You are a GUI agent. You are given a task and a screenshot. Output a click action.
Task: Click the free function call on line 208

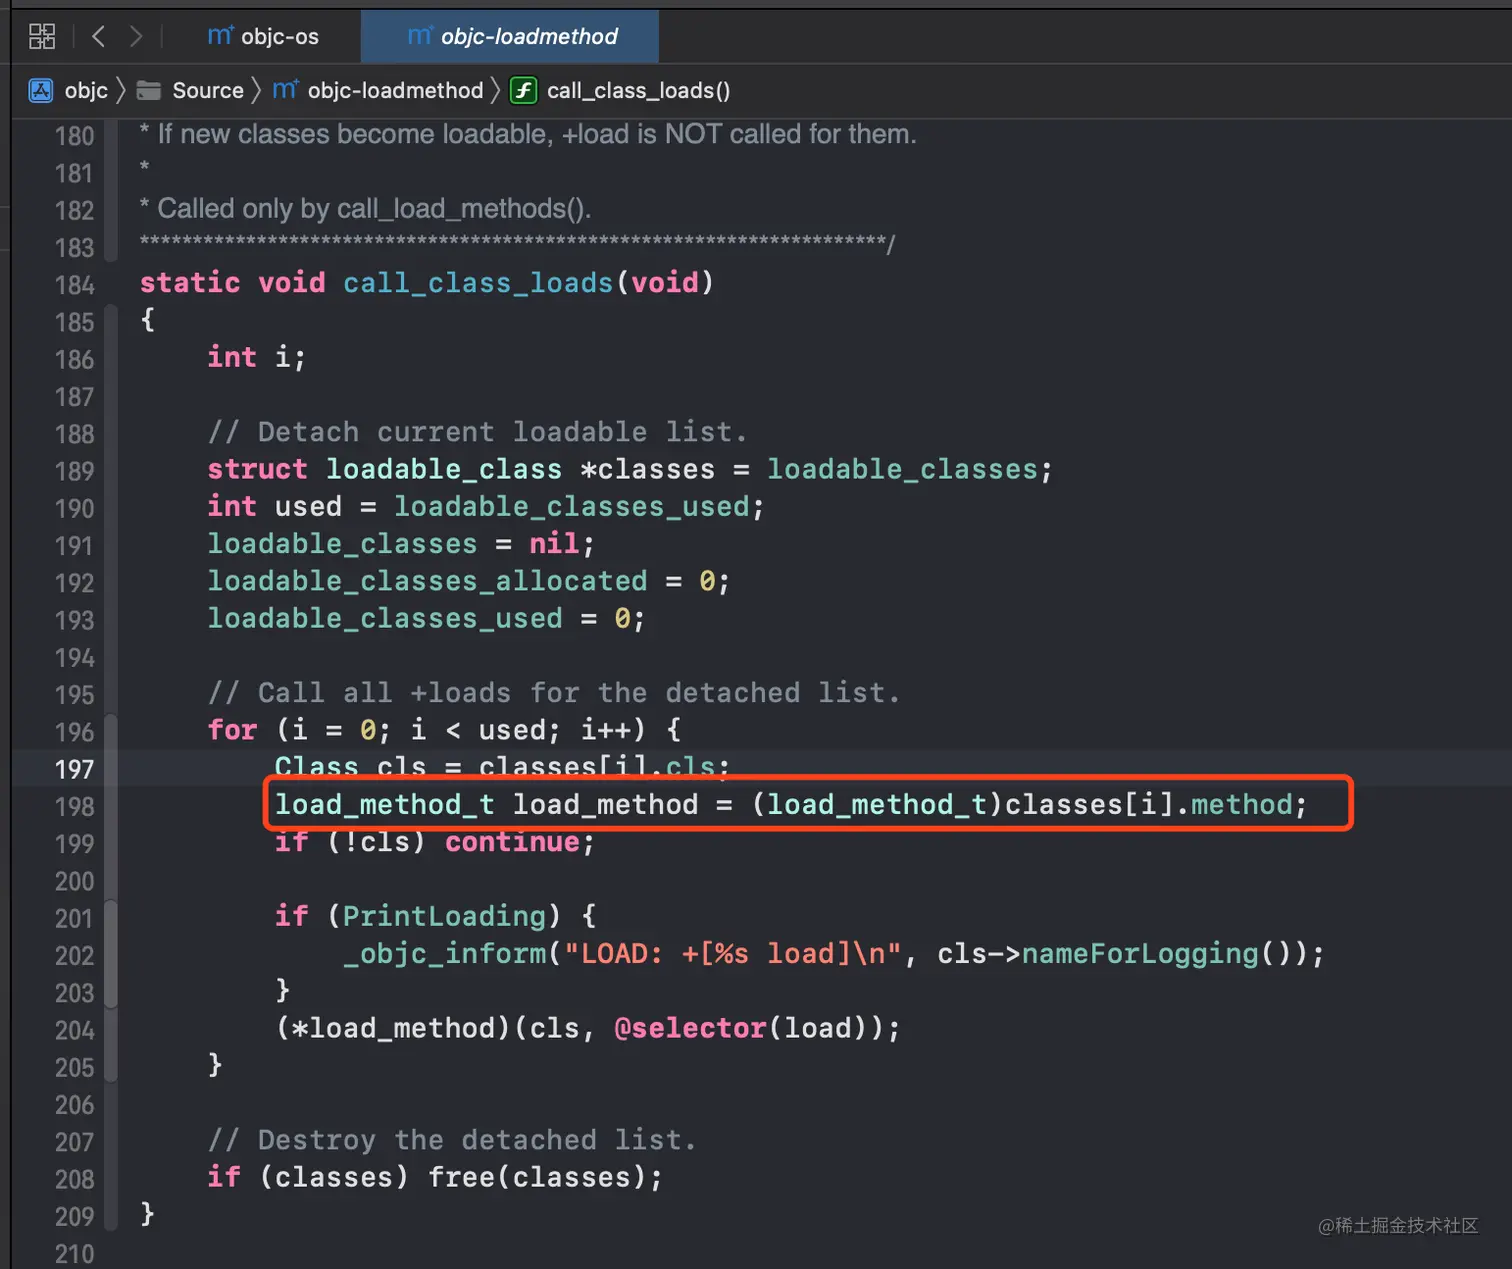click(461, 1177)
